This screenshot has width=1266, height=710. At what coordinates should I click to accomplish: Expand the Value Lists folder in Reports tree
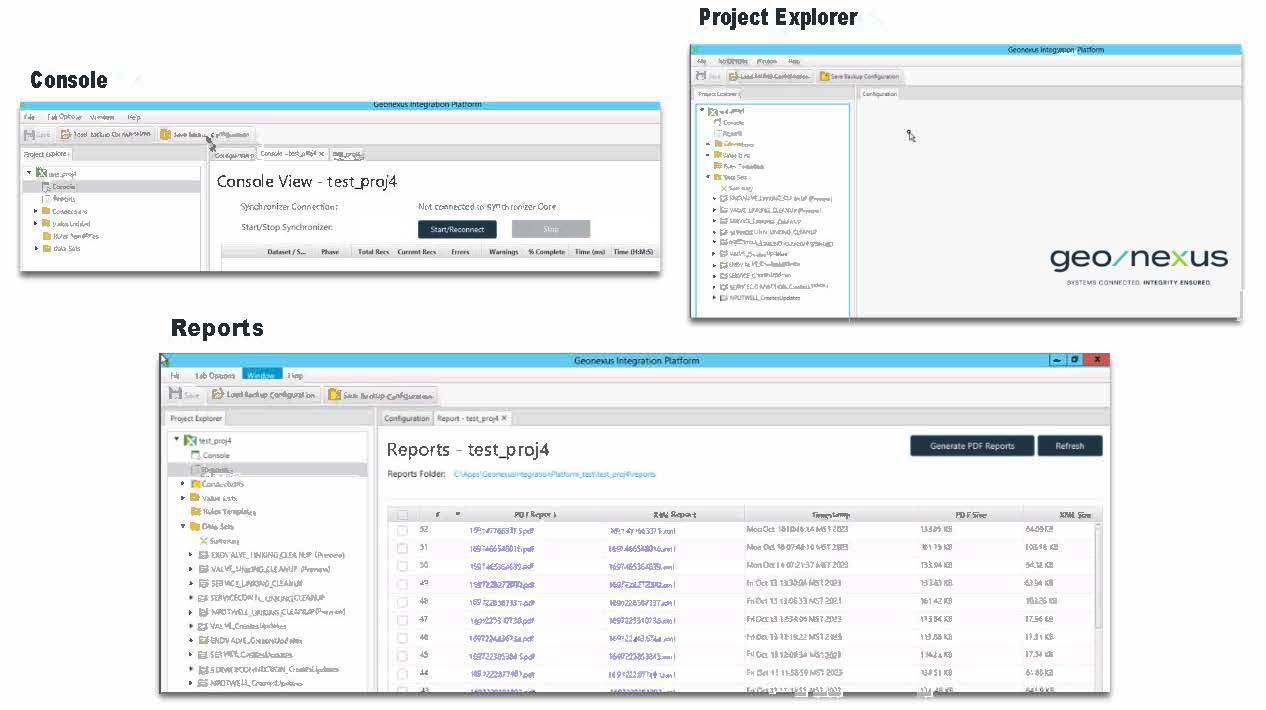point(183,498)
